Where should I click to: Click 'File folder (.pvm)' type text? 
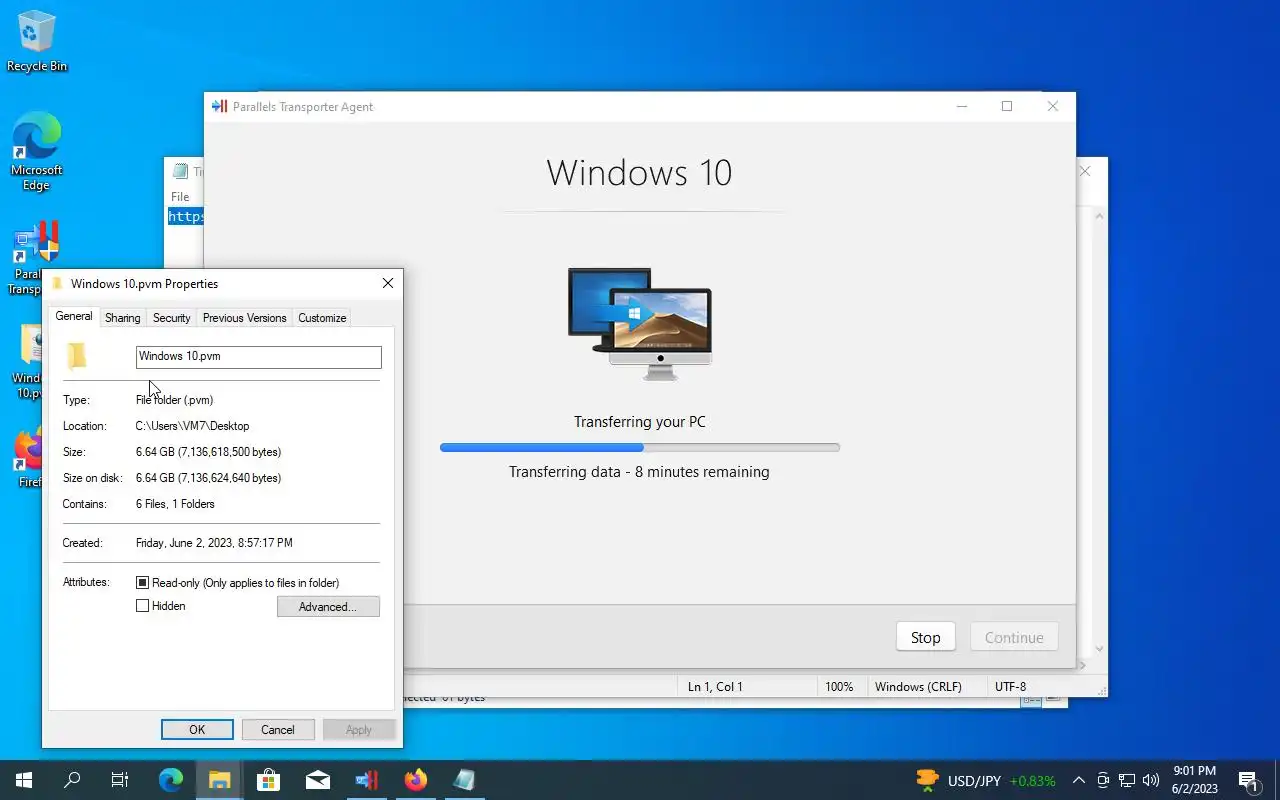(x=174, y=400)
